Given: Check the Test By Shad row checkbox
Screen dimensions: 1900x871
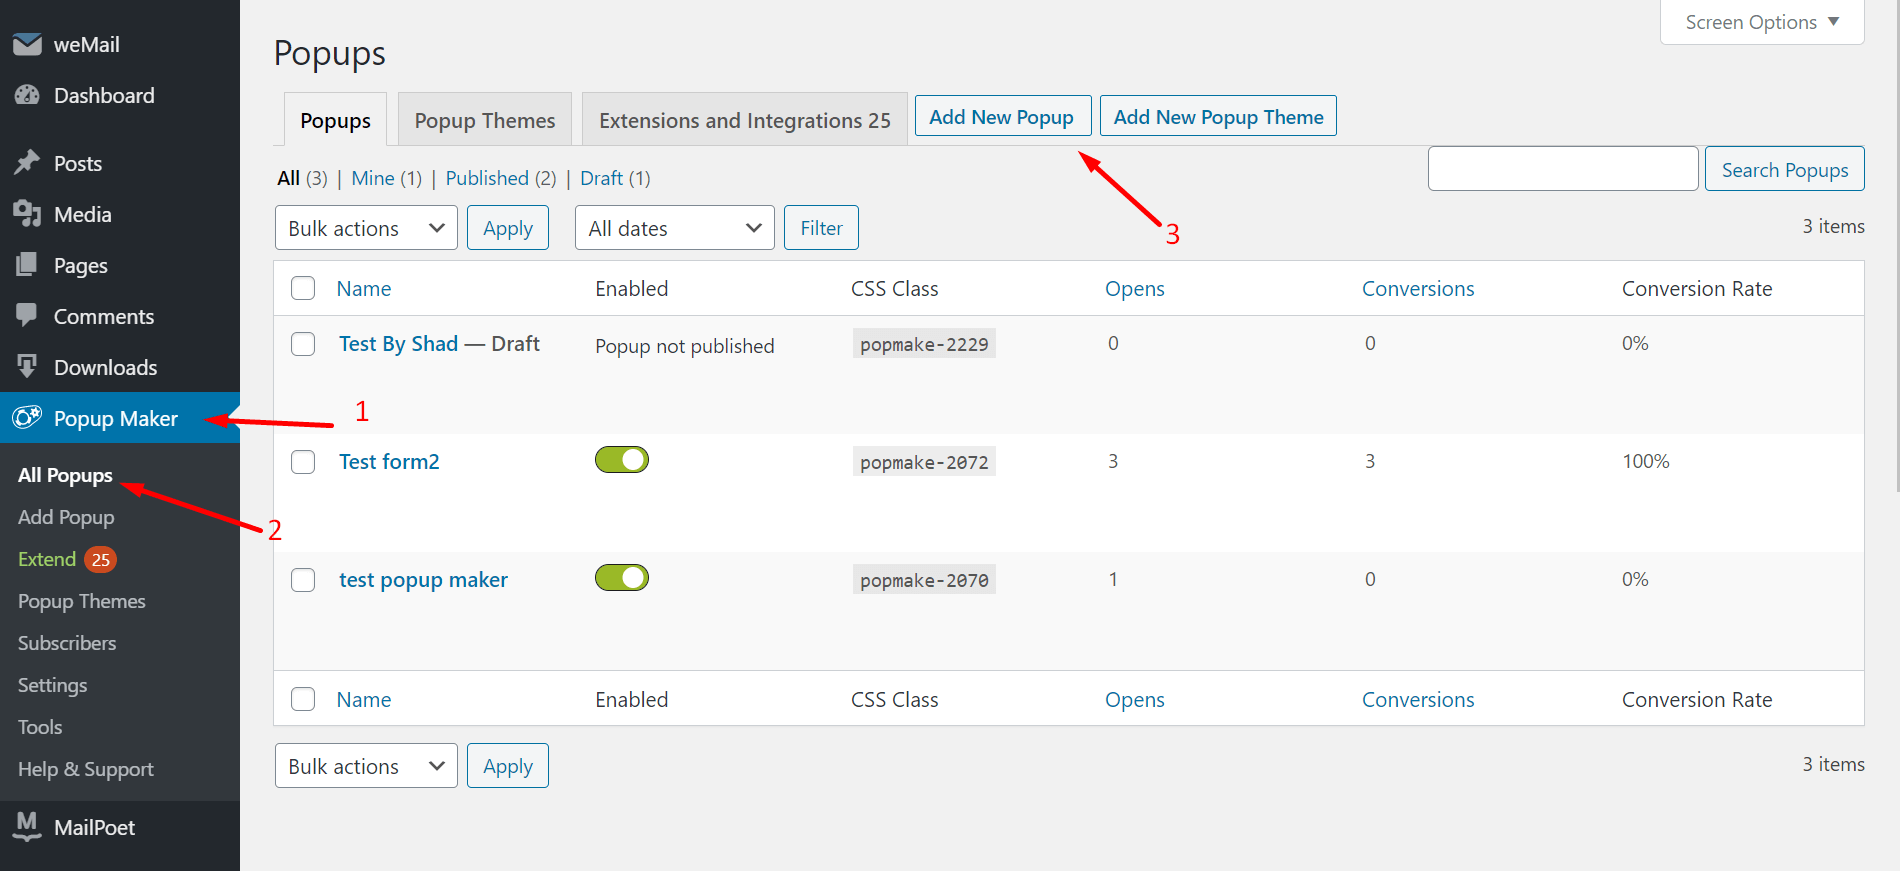Looking at the screenshot, I should [x=303, y=344].
